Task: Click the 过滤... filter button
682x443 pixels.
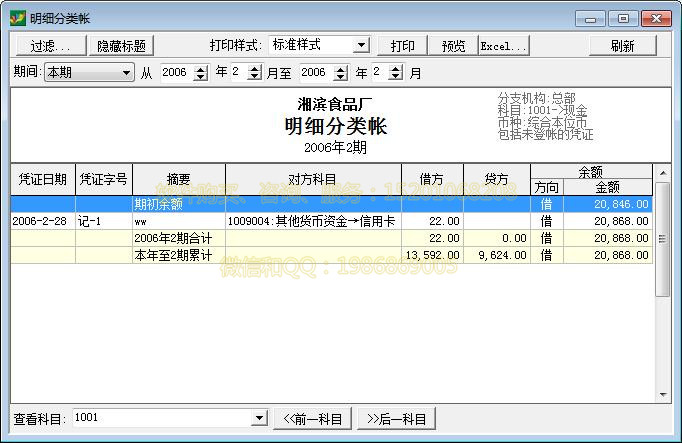Action: [x=50, y=46]
